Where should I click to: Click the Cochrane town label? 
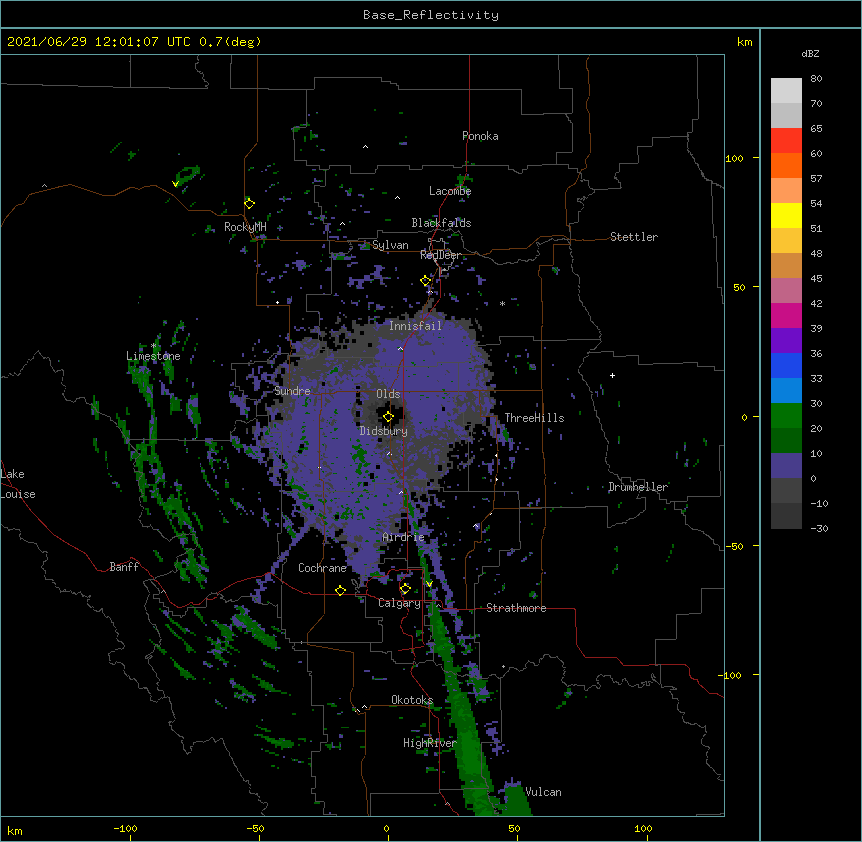[x=322, y=568]
